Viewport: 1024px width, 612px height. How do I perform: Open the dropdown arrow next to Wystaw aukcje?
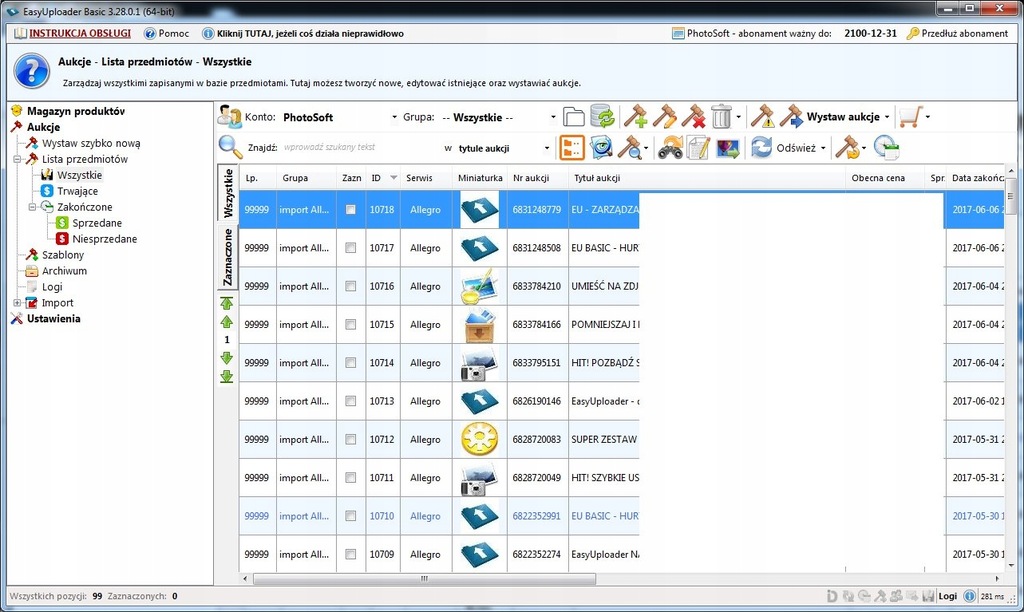coord(887,117)
